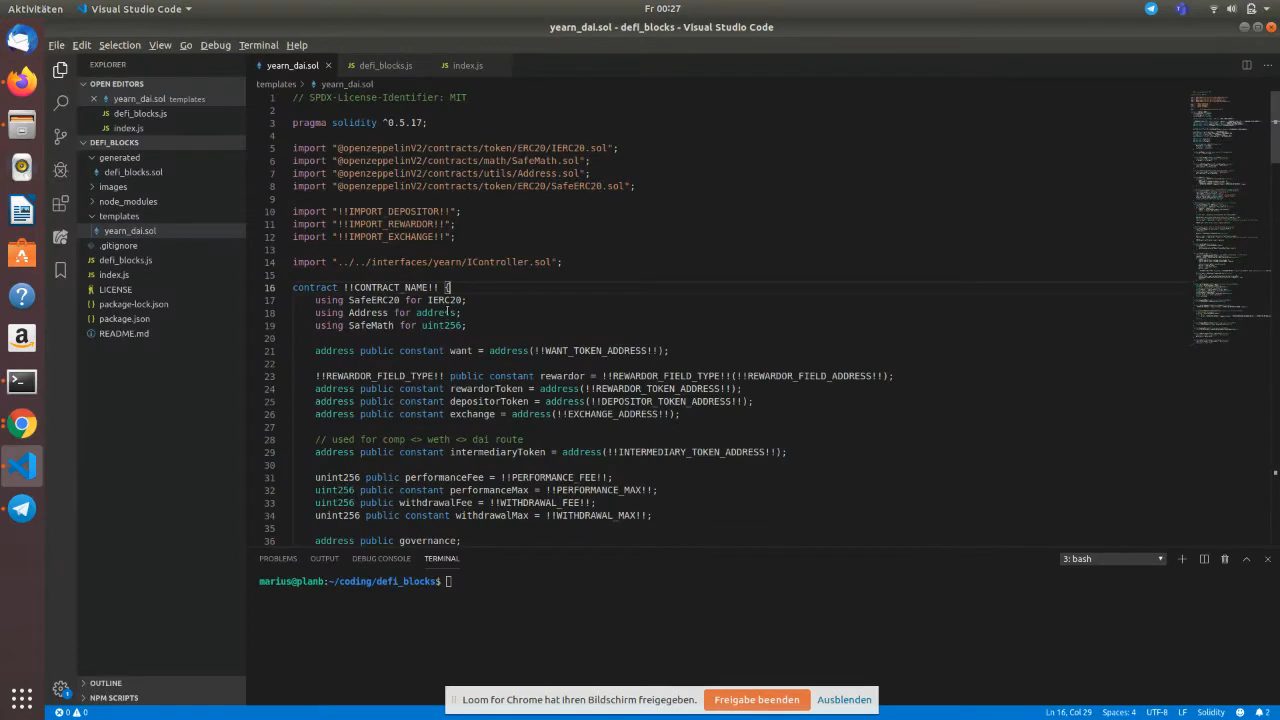1280x720 pixels.
Task: Hide the Loom sharing bar with Ausblenden
Action: 844,700
